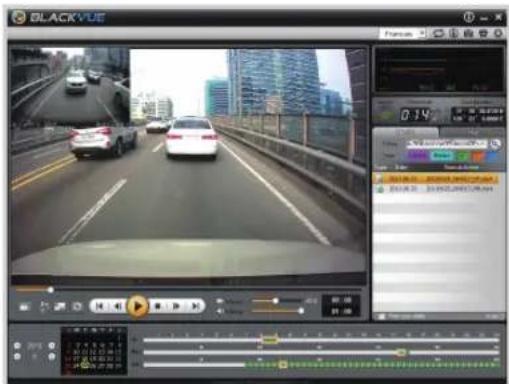The height and width of the screenshot is (384, 509).
Task: Click the info icon in the title bar
Action: pos(469,17)
